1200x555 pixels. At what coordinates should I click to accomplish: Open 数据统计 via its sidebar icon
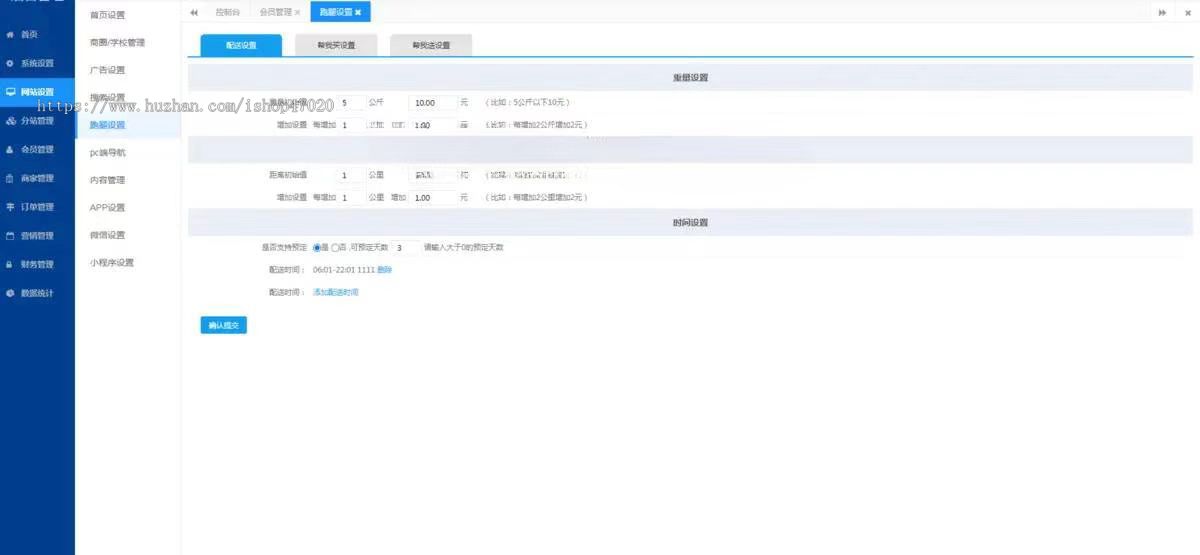(10, 293)
